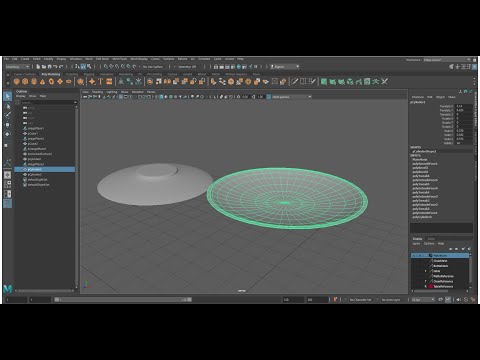Create a polygon cone from the shelf

click(42, 81)
